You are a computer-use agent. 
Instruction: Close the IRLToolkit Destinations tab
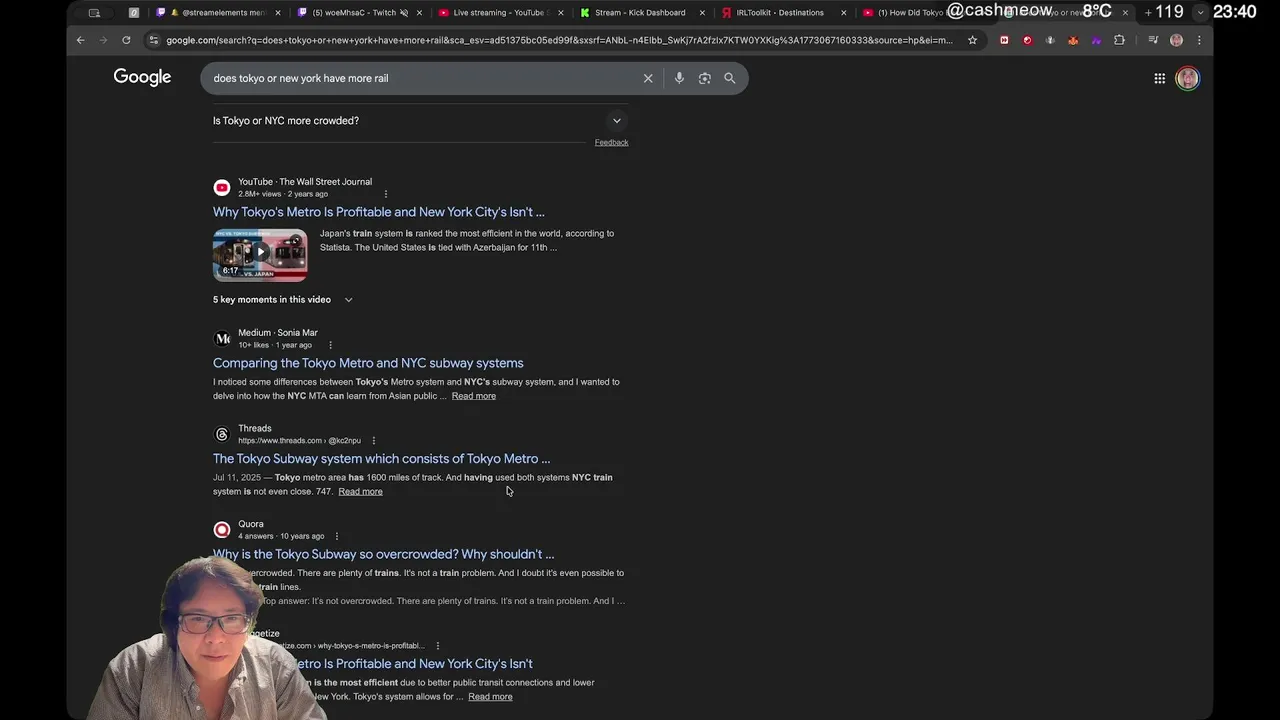tap(844, 13)
